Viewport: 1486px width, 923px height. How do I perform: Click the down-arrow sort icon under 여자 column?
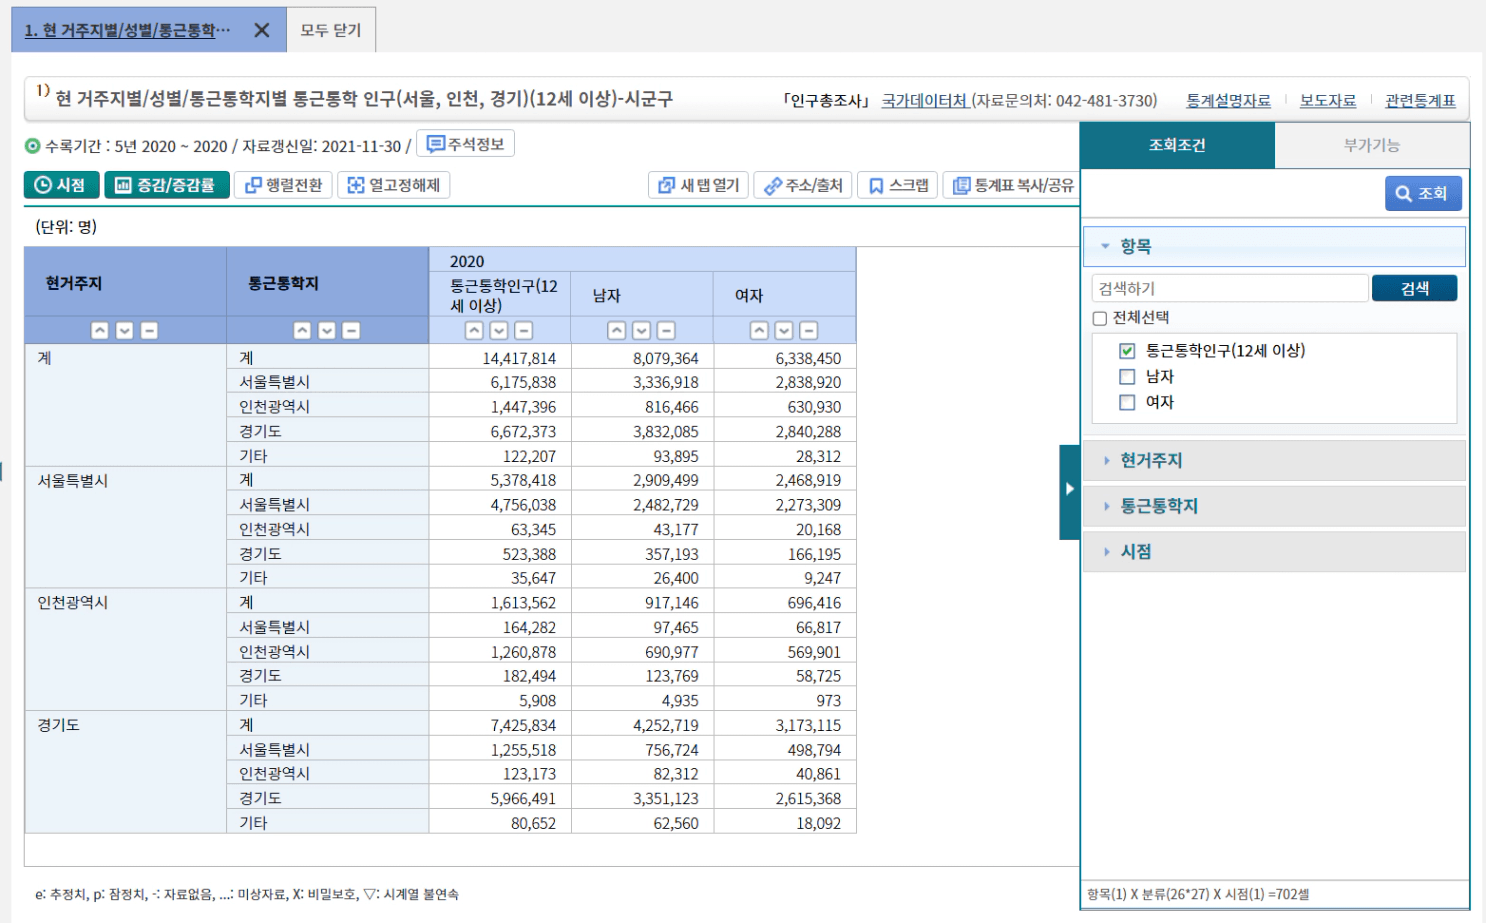click(x=785, y=330)
